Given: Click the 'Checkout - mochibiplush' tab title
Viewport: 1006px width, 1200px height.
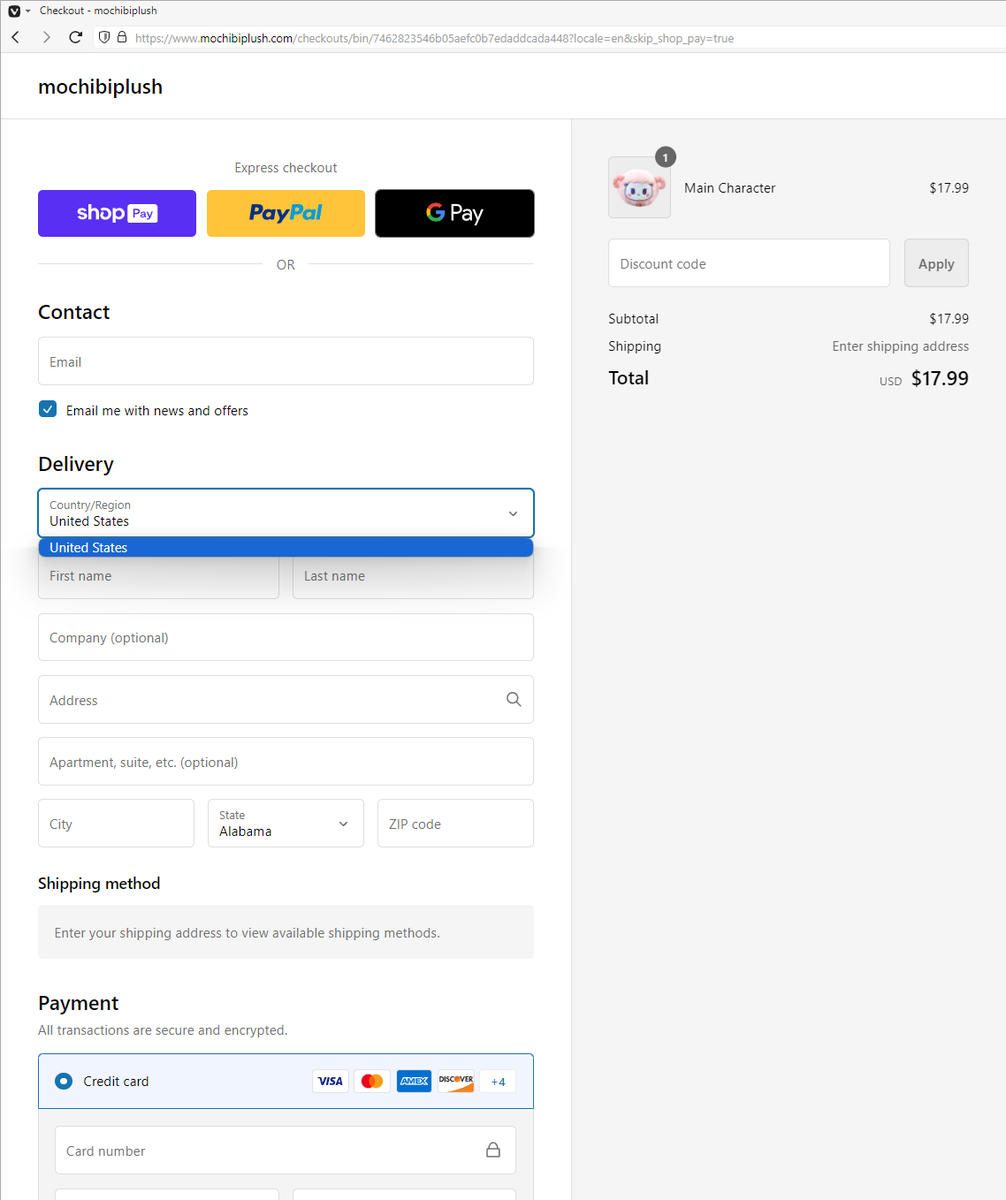Looking at the screenshot, I should click(98, 10).
